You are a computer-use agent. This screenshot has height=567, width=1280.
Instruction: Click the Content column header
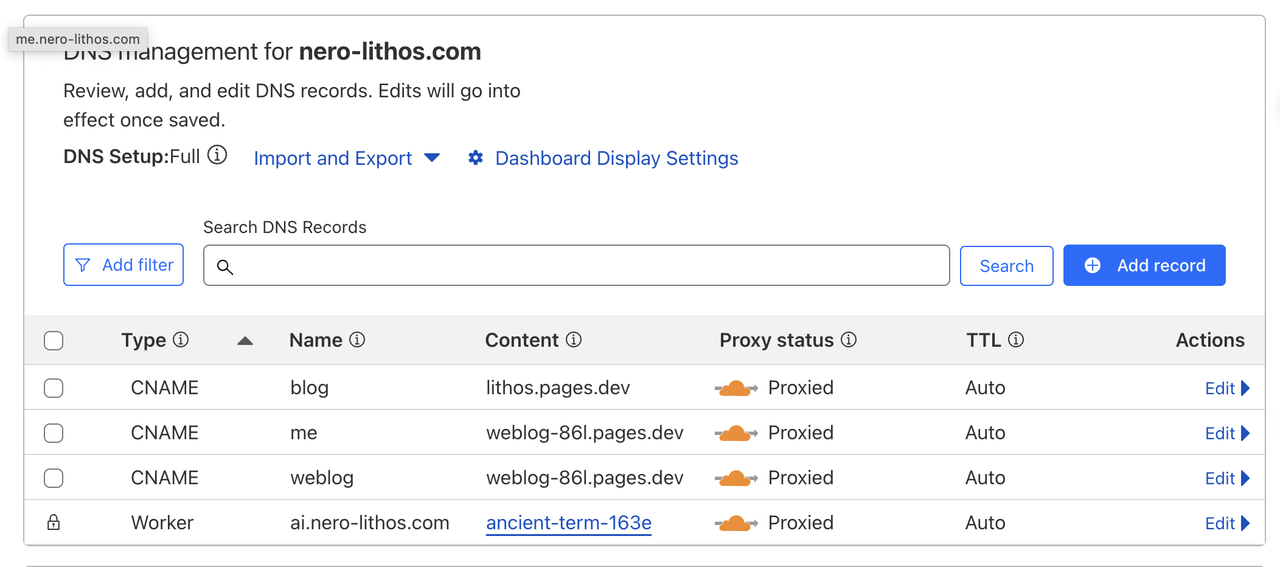coord(522,340)
